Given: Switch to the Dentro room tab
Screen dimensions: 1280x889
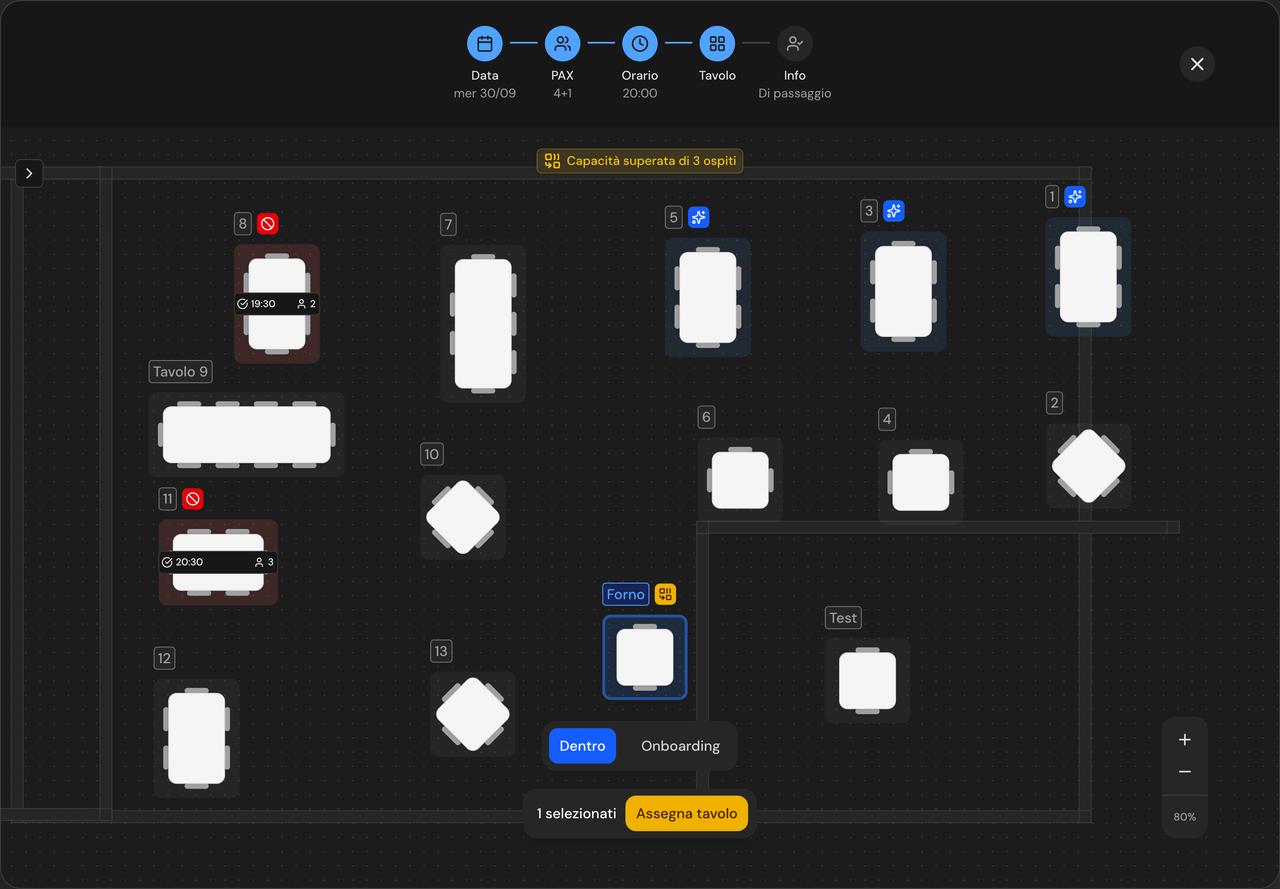Looking at the screenshot, I should 582,746.
